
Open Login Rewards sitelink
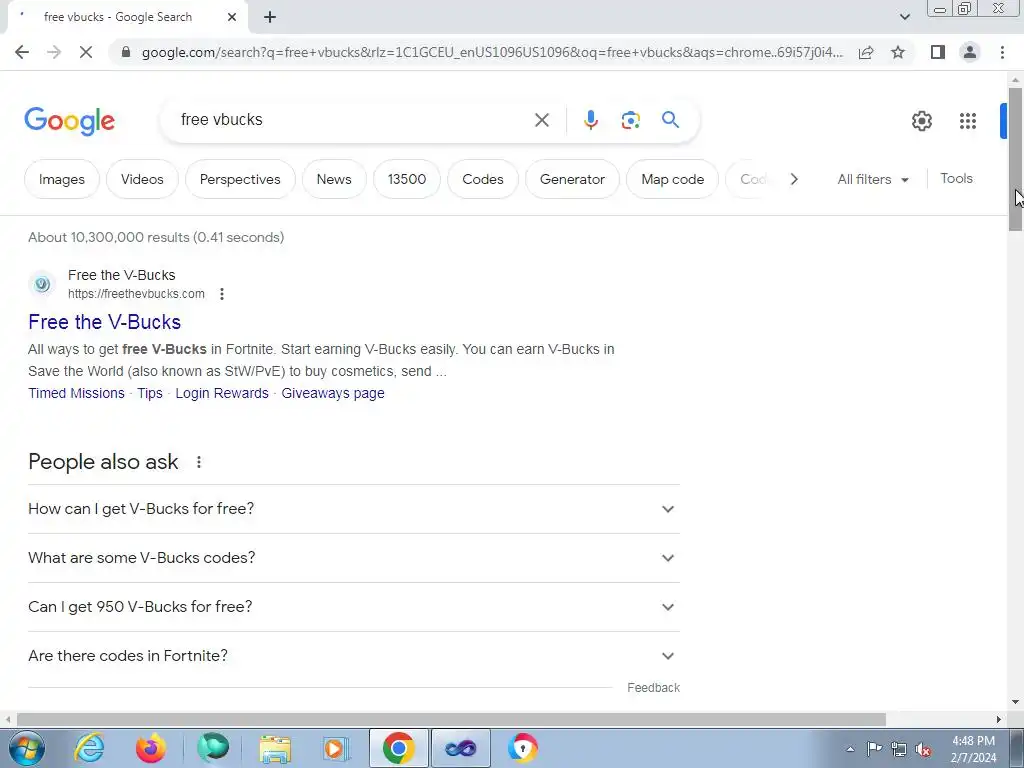pos(222,393)
